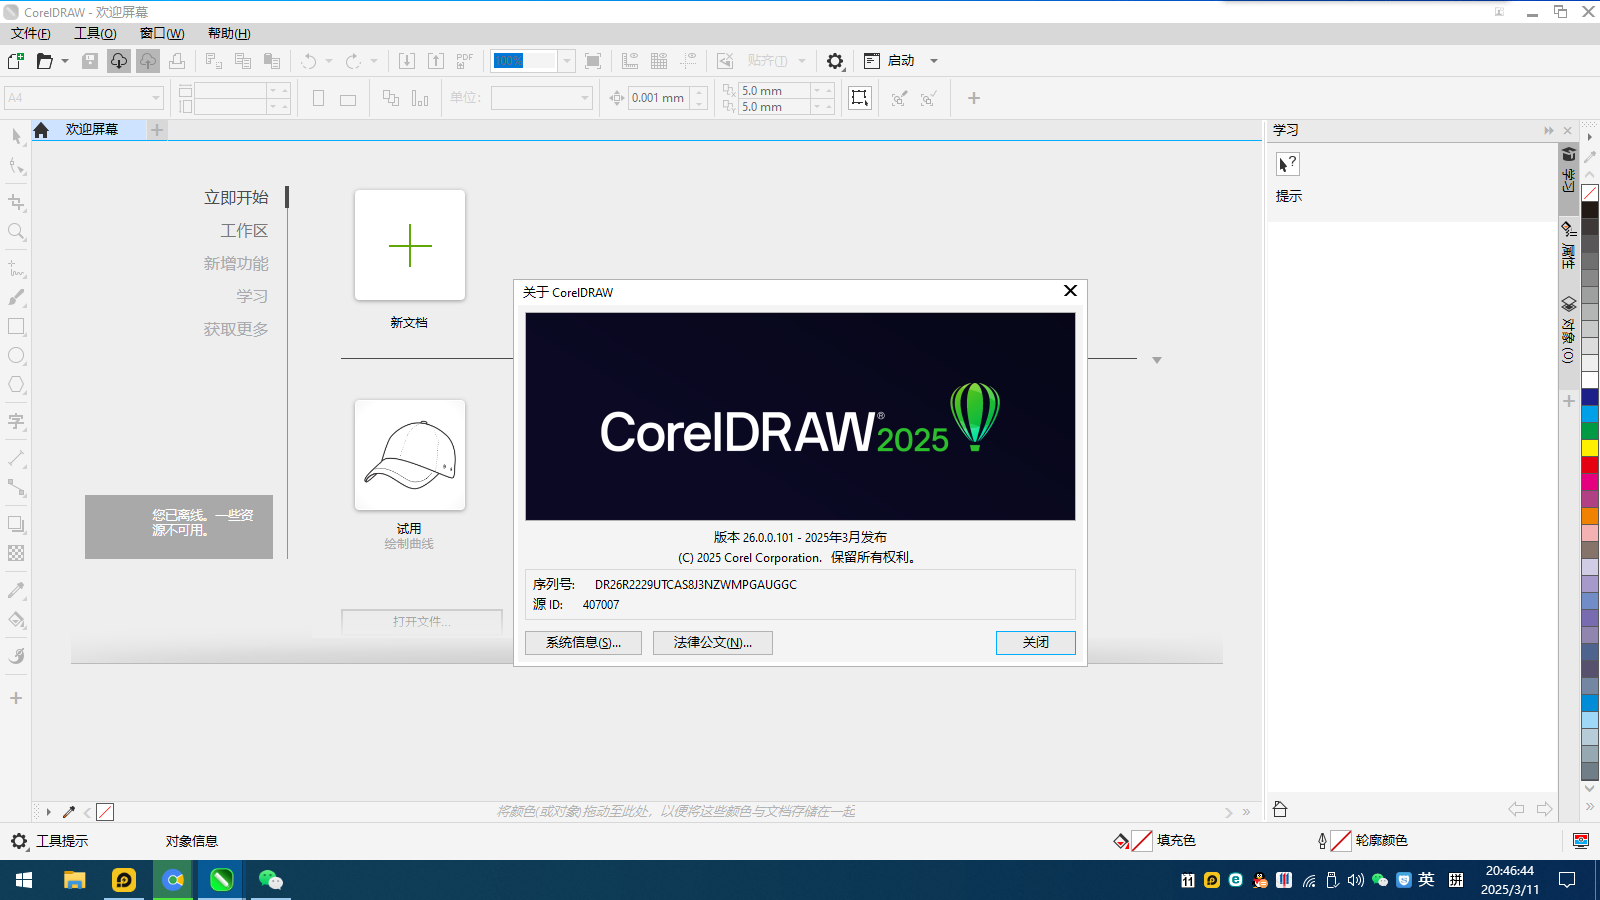Toggle the treat-as-filled bounding box icon
This screenshot has width=1600, height=900.
pos(860,98)
